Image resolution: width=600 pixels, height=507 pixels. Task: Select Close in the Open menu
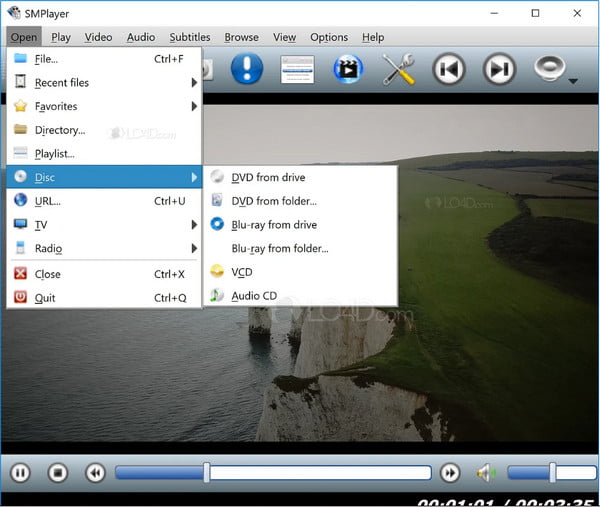tap(104, 274)
